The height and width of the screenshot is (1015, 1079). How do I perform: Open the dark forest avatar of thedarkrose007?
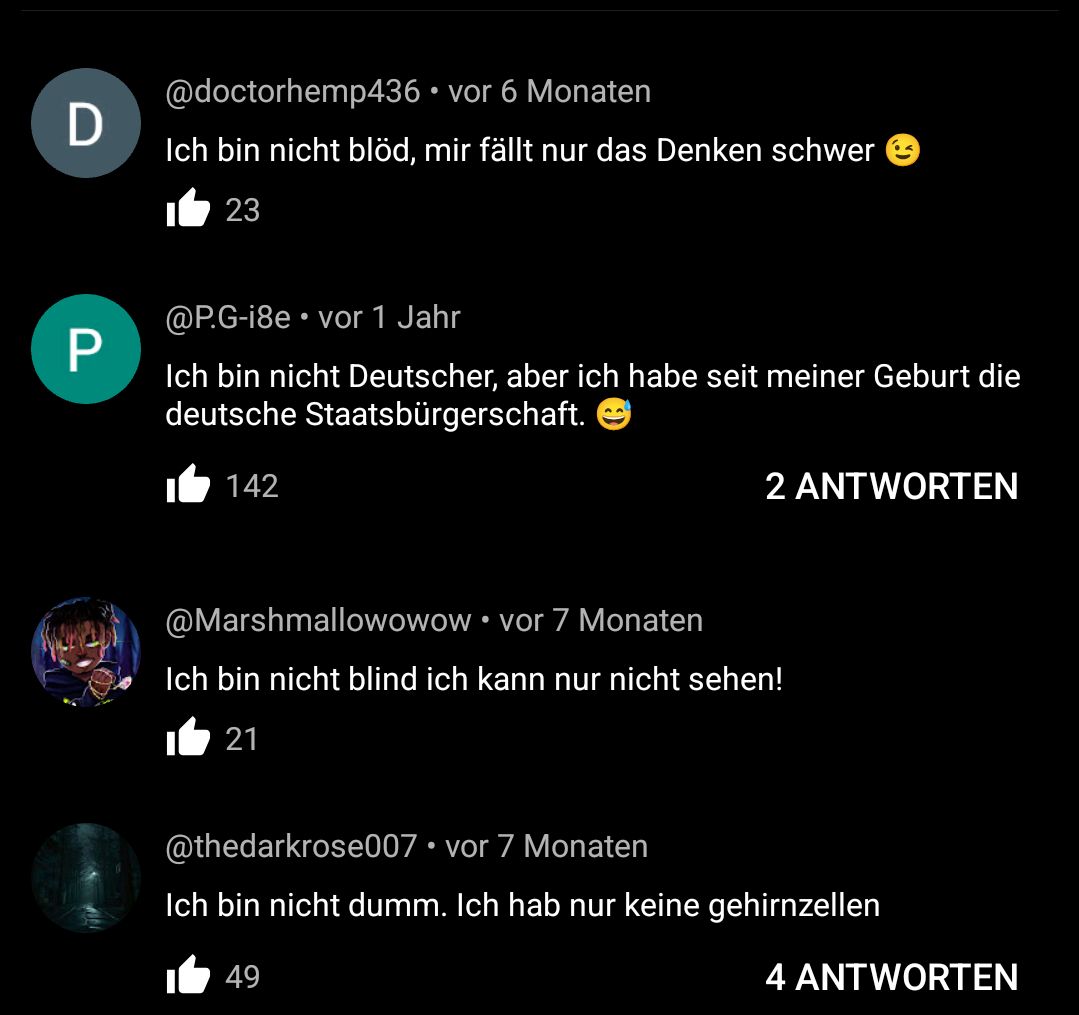(x=86, y=877)
